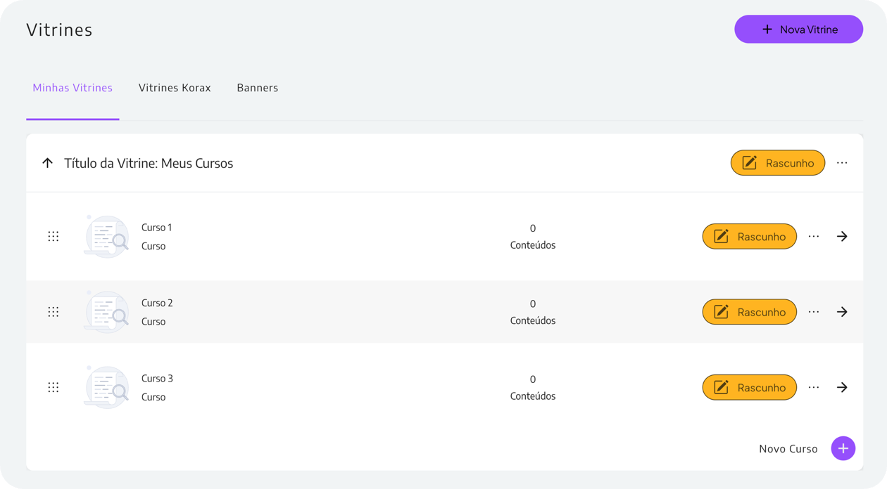Click the Nova Vitrine button

click(x=798, y=30)
